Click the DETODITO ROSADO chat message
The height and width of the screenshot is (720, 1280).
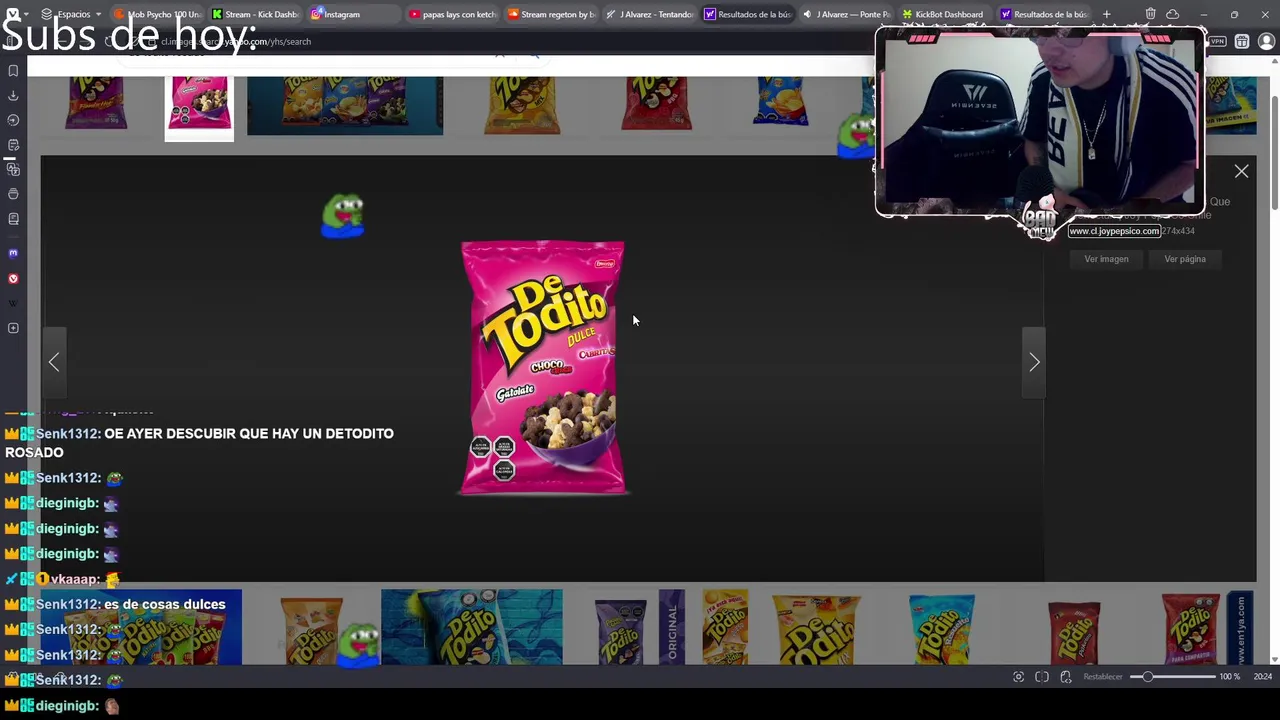pos(200,443)
